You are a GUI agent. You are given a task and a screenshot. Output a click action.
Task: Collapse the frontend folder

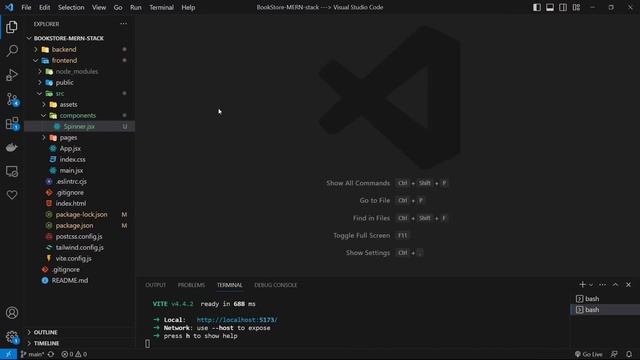coord(79,60)
